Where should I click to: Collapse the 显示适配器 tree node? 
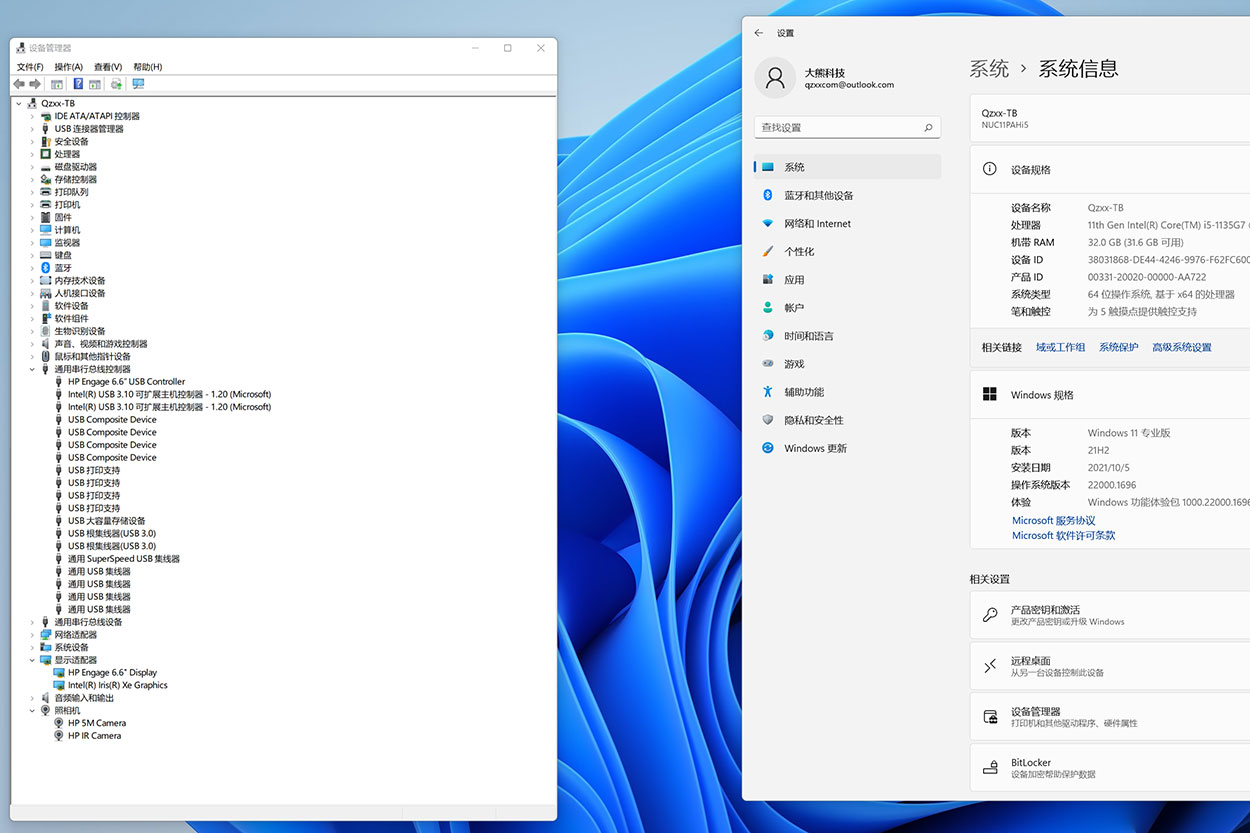pos(32,660)
